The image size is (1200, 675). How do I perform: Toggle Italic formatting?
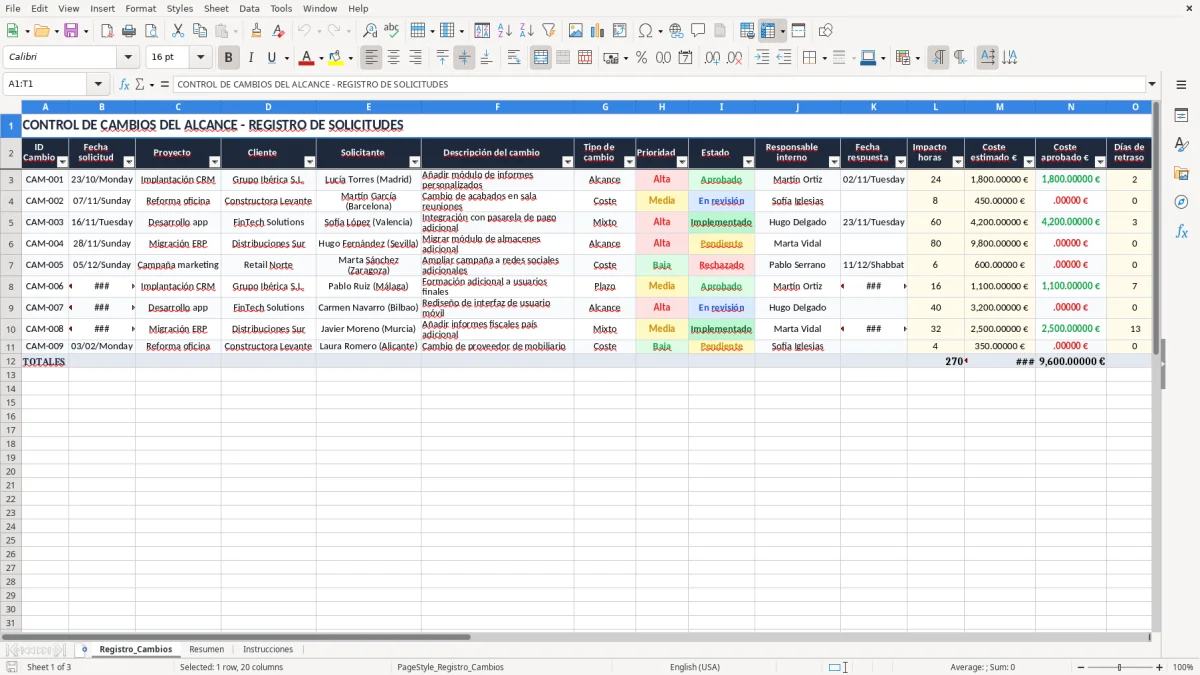tap(250, 58)
